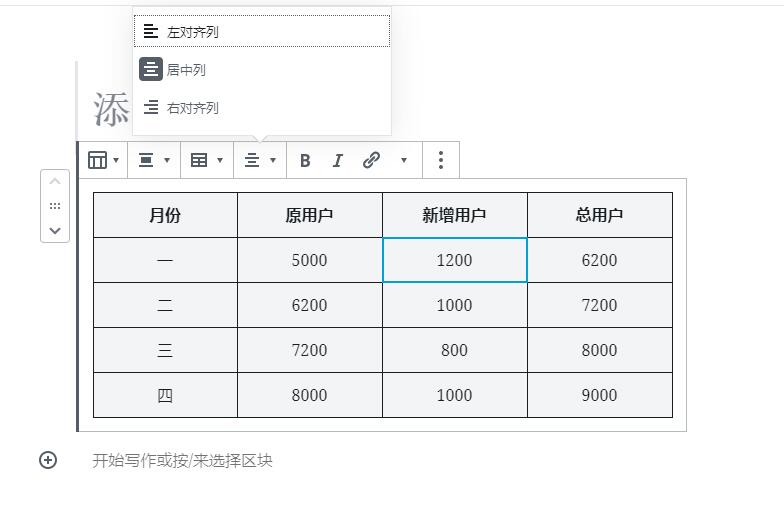Insert a link with the link icon
This screenshot has height=507, width=784.
pos(371,160)
